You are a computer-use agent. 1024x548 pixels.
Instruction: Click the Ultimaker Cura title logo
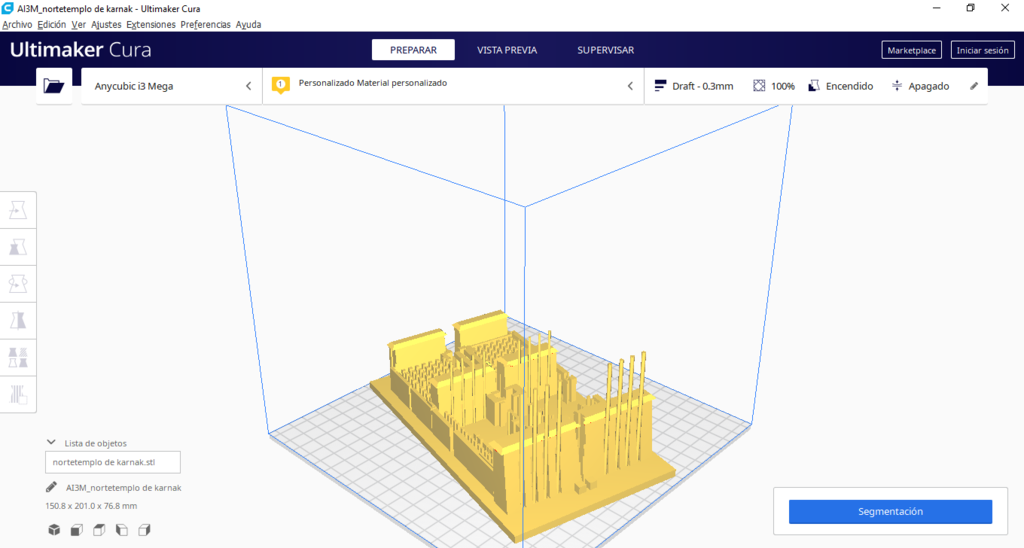tap(80, 50)
